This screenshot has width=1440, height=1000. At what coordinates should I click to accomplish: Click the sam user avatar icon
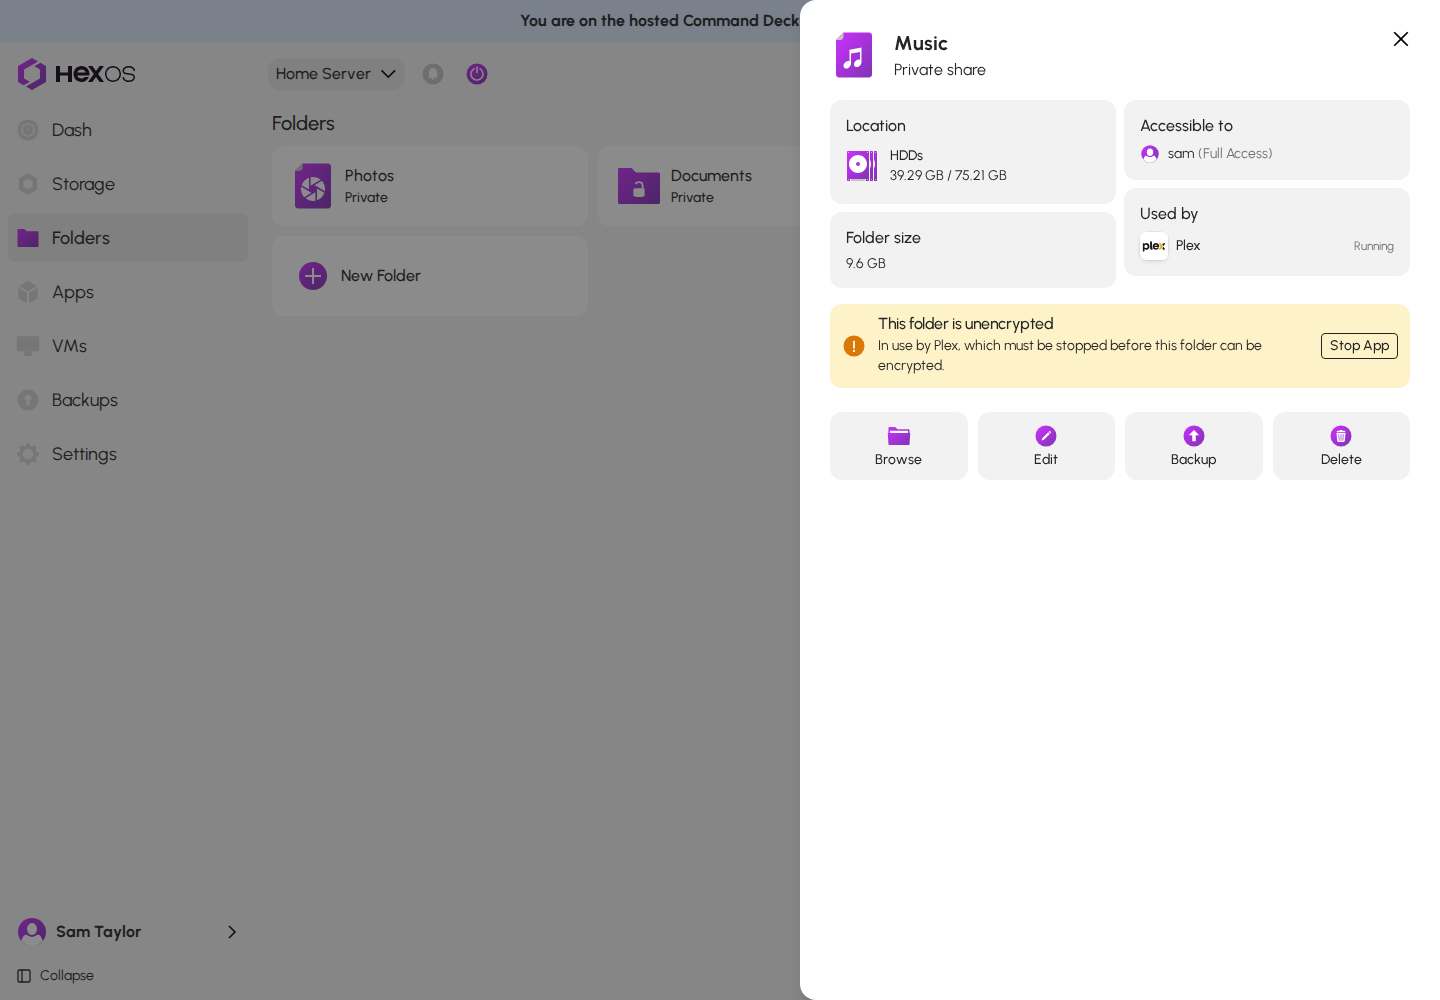coord(1150,154)
